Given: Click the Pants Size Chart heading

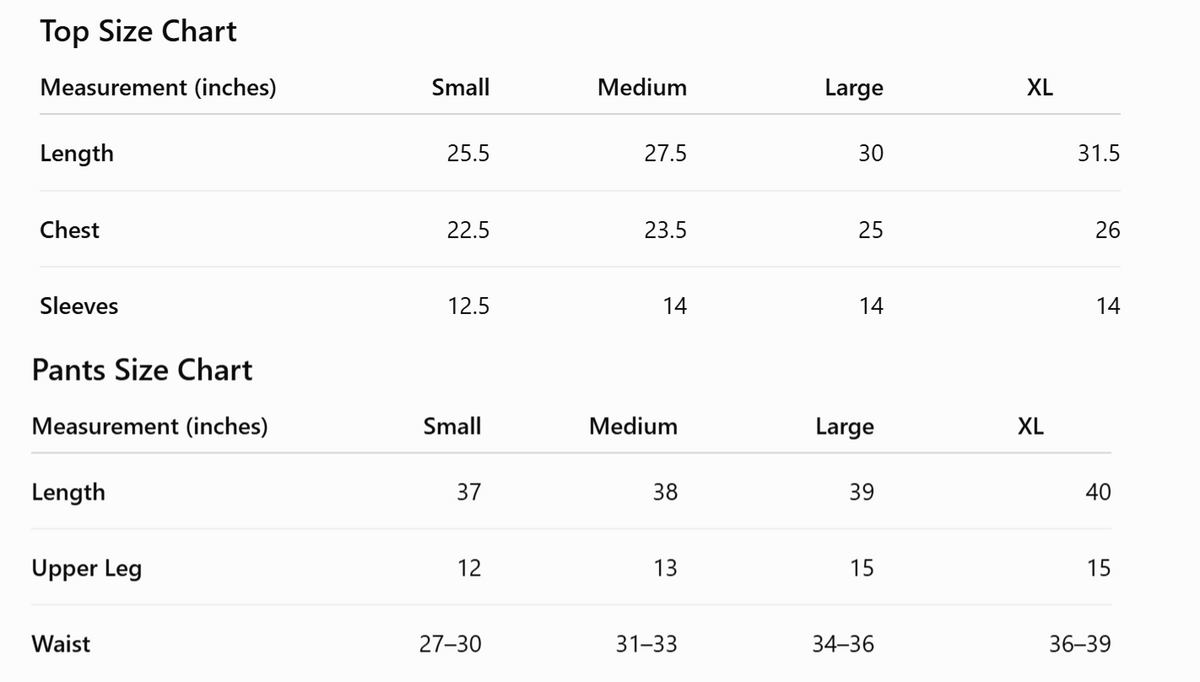Looking at the screenshot, I should pyautogui.click(x=142, y=370).
